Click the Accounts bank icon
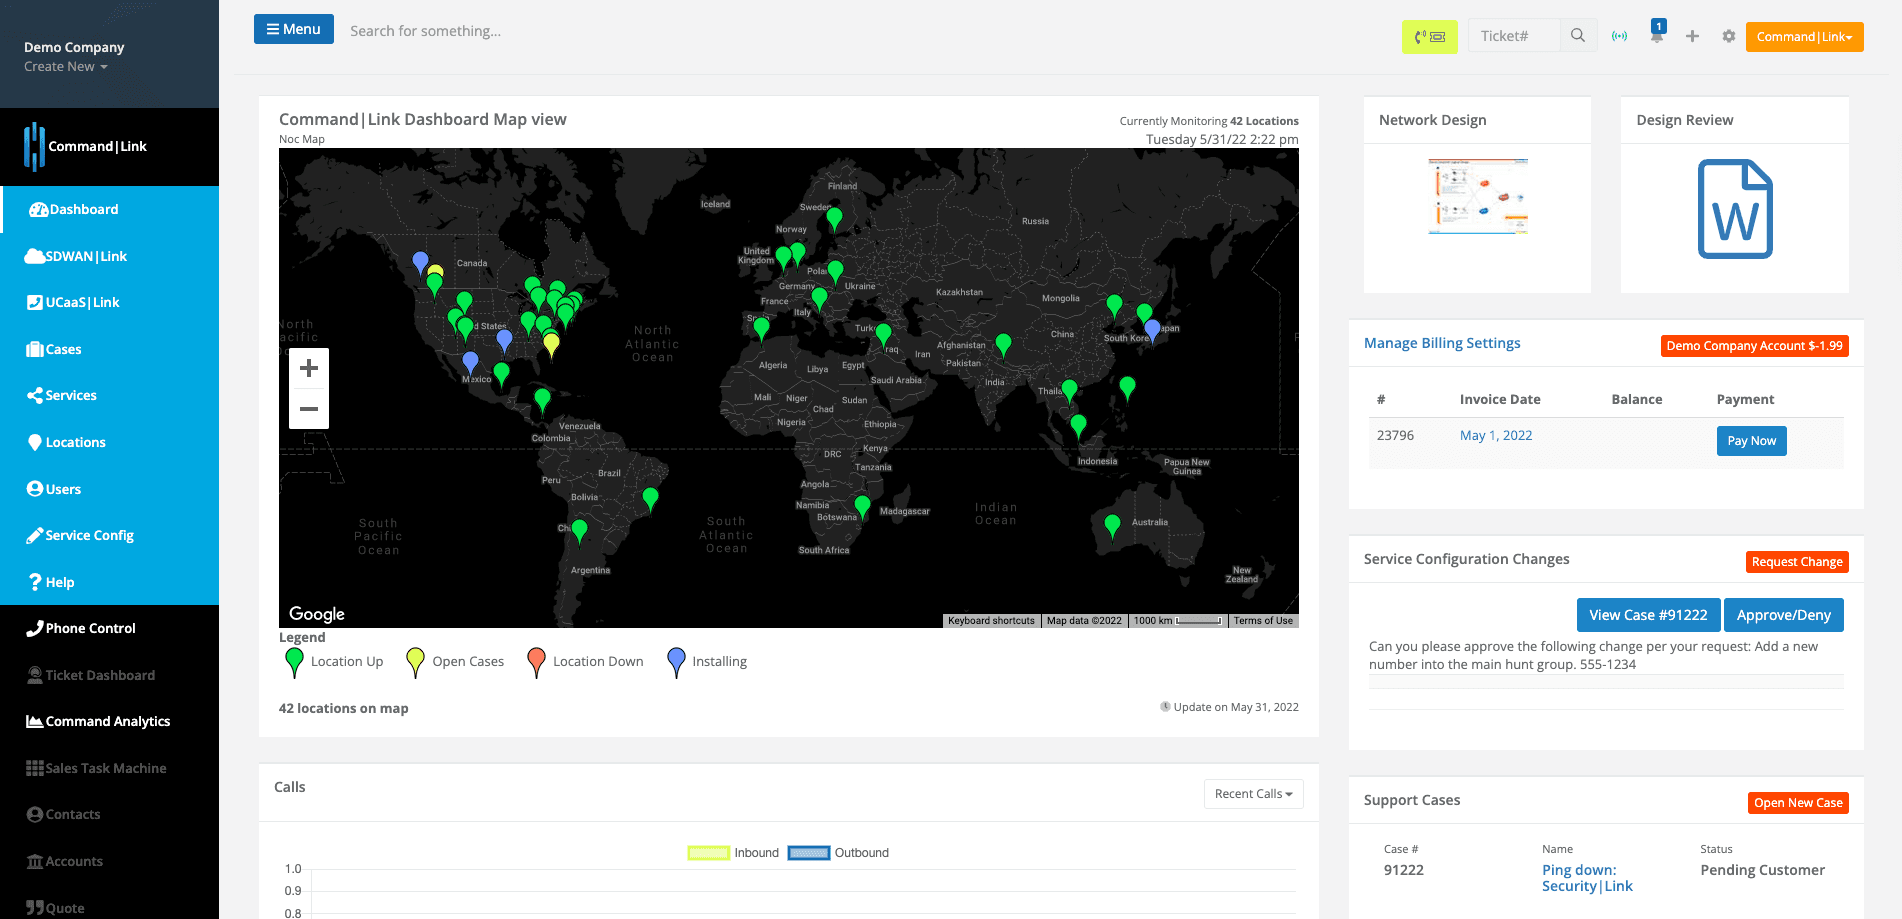Viewport: 1902px width, 919px height. [35, 861]
